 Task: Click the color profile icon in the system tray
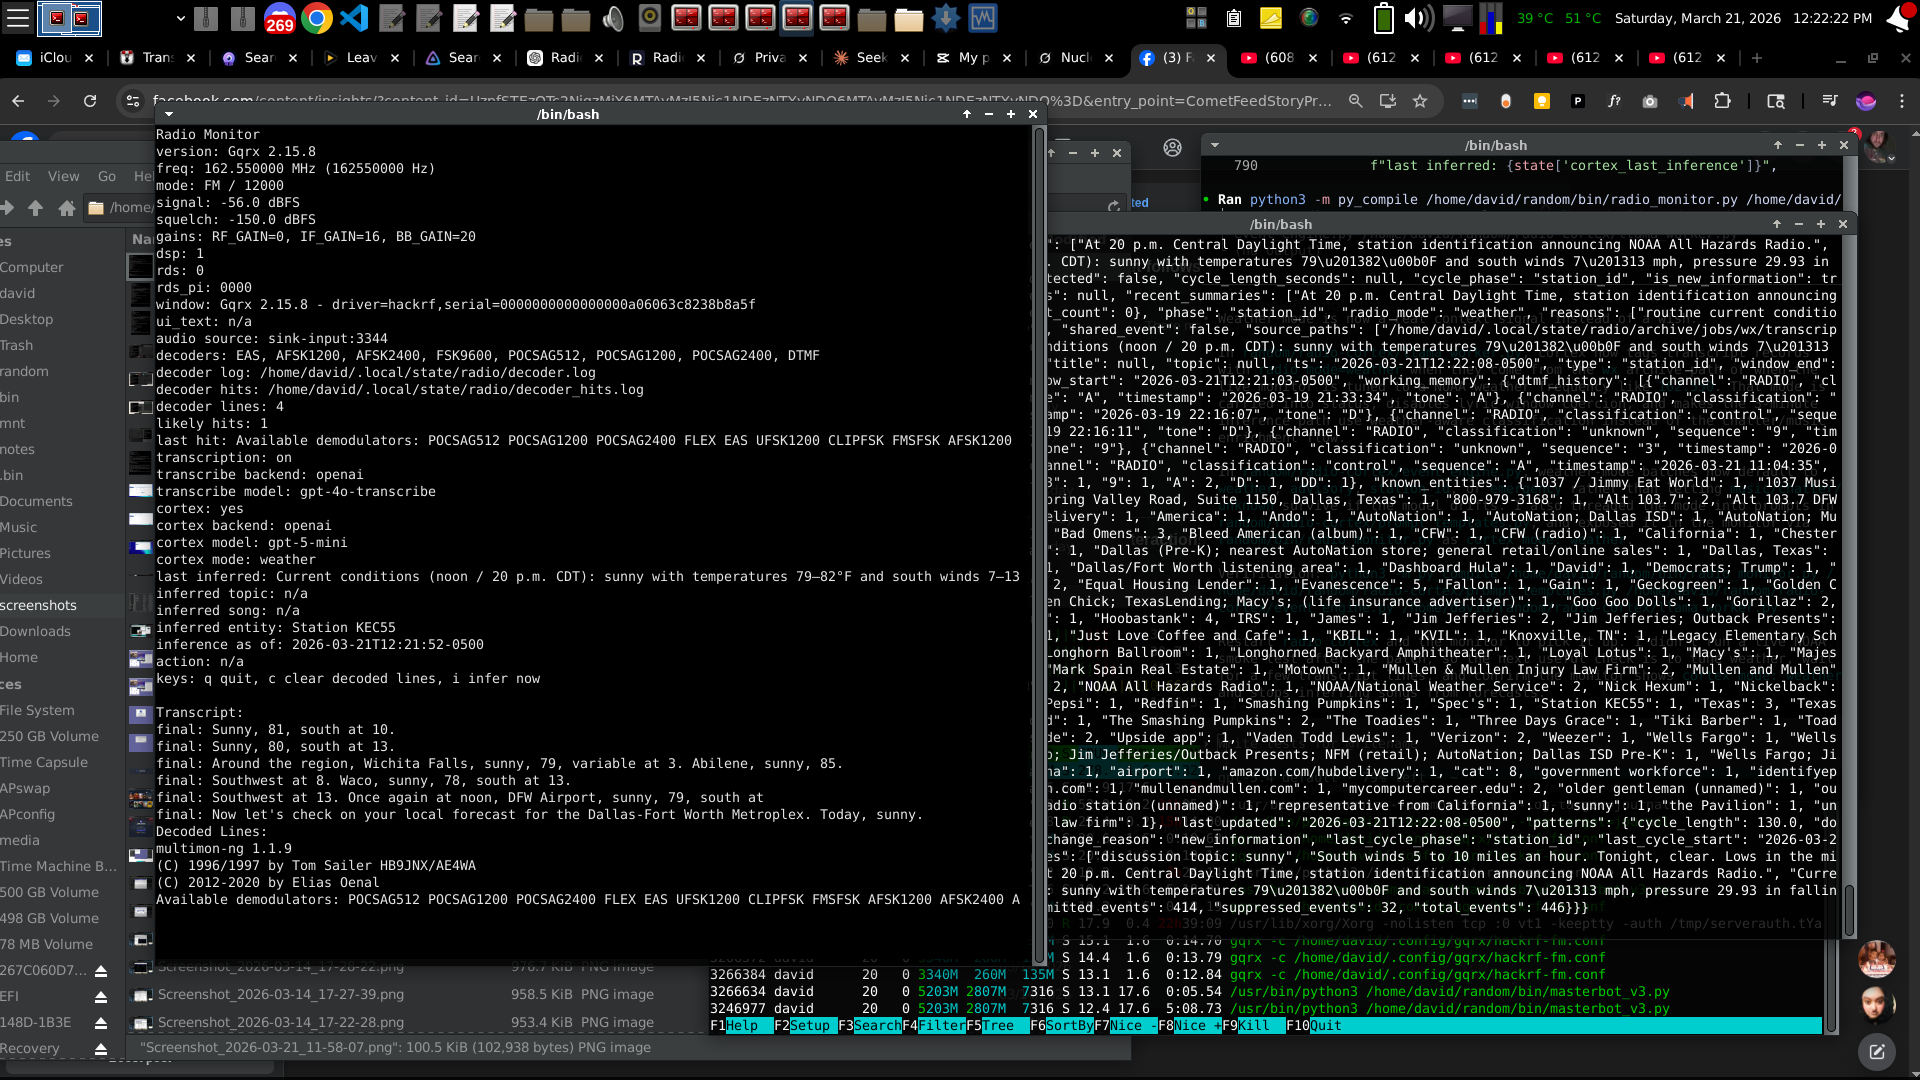tap(1308, 18)
